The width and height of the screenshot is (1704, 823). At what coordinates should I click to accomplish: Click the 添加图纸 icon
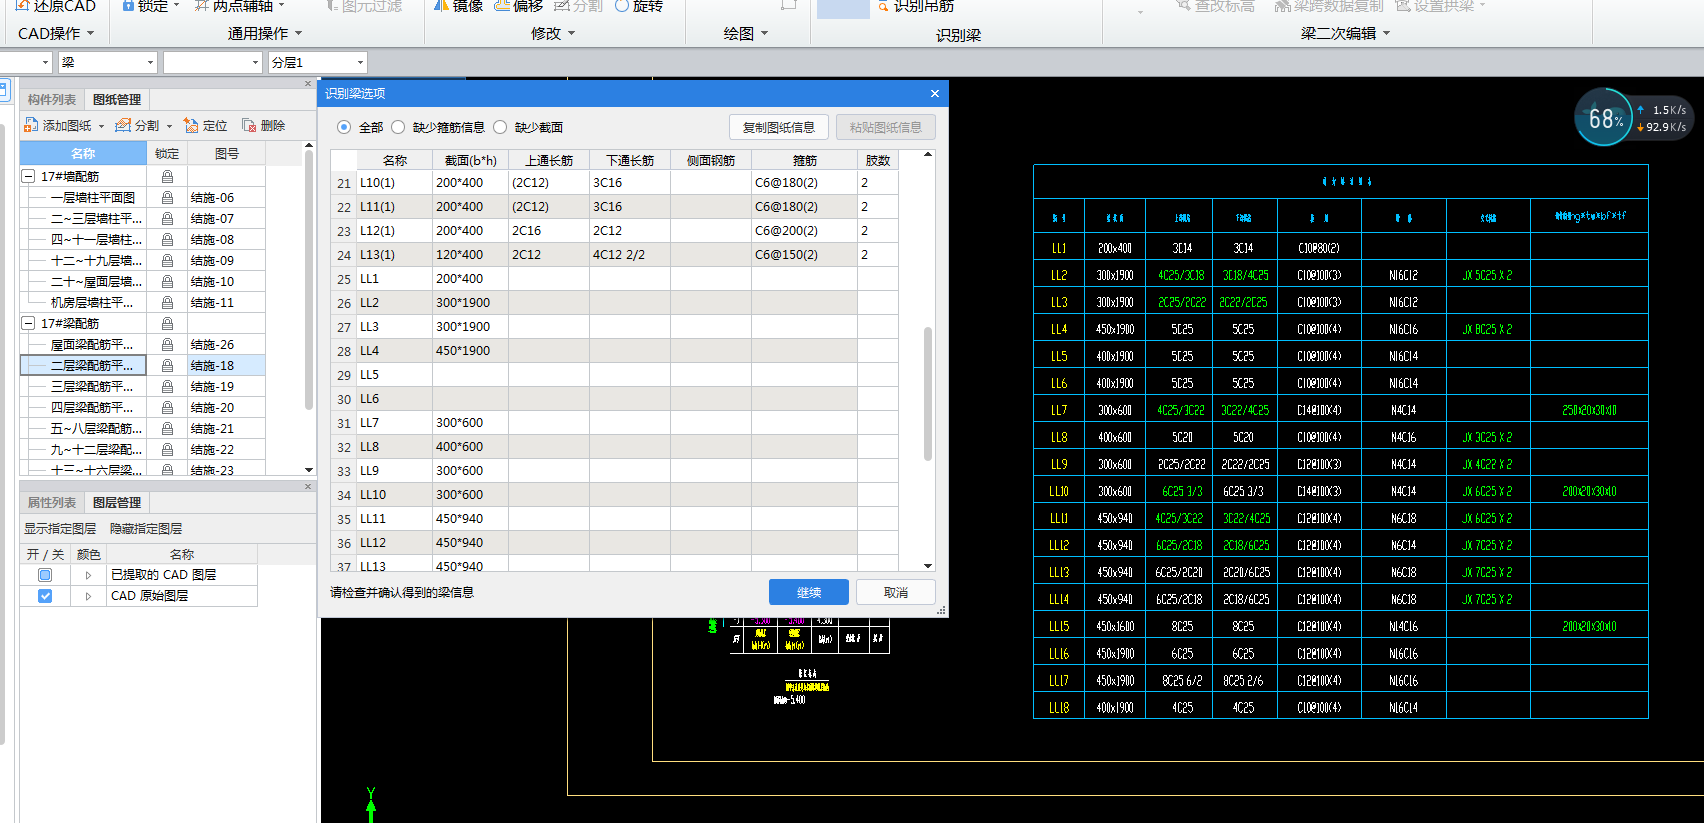pos(31,125)
